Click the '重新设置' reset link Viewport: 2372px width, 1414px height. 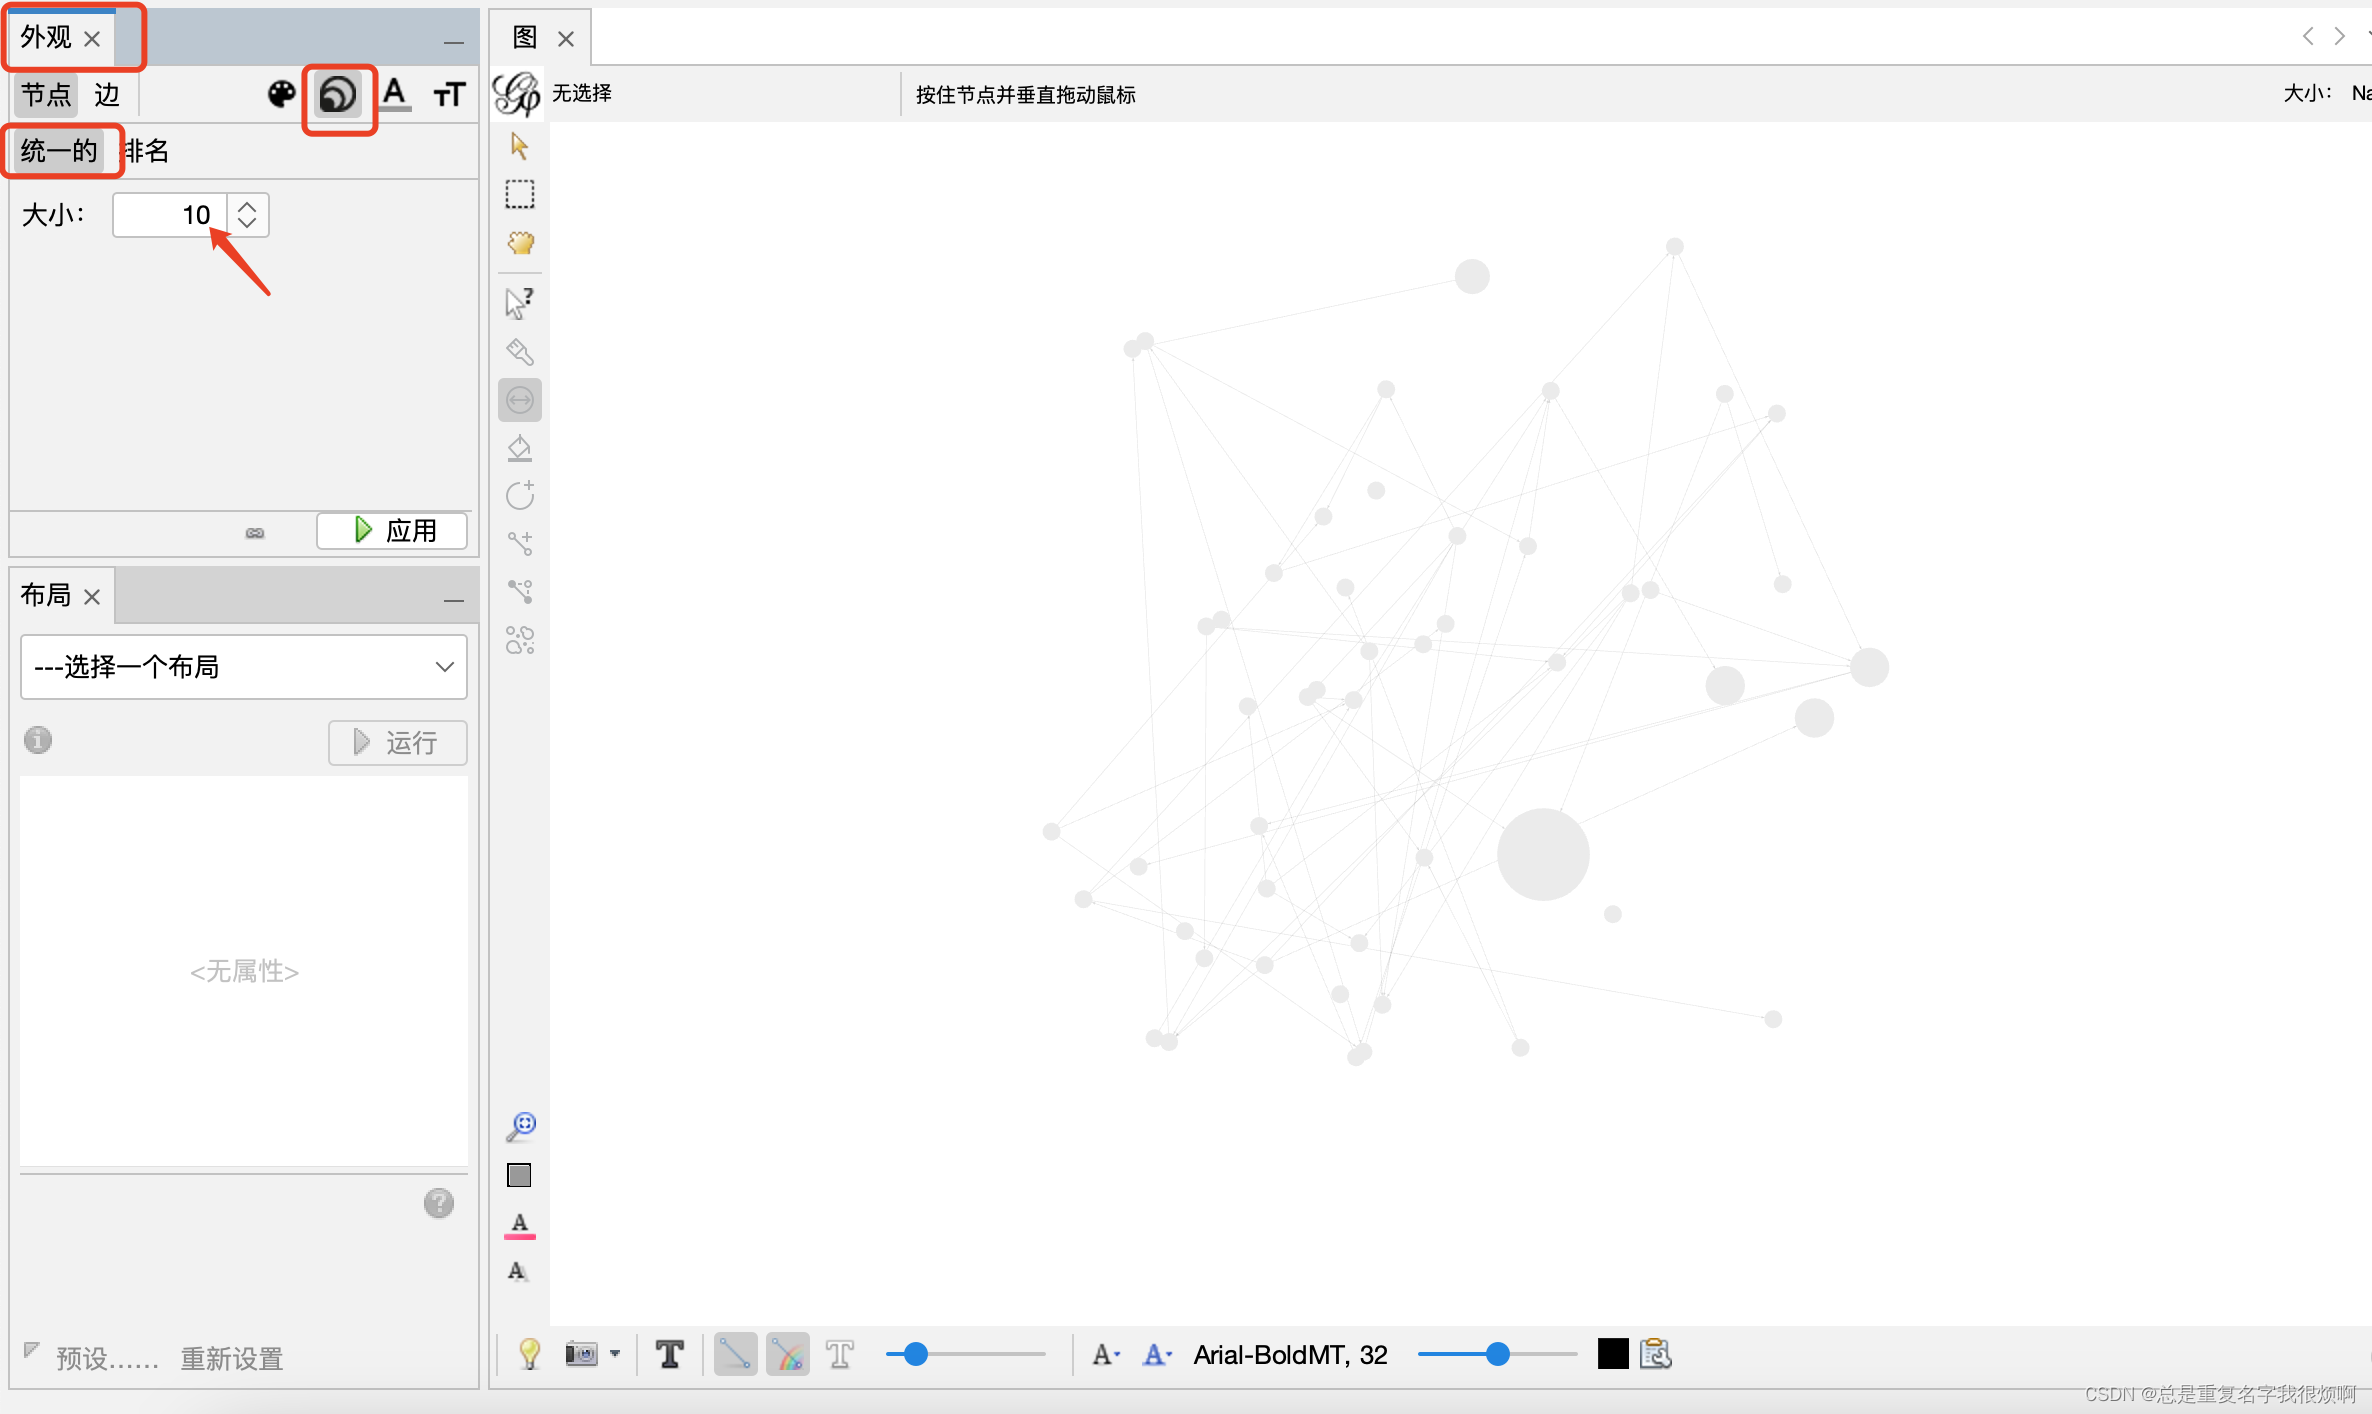(232, 1358)
